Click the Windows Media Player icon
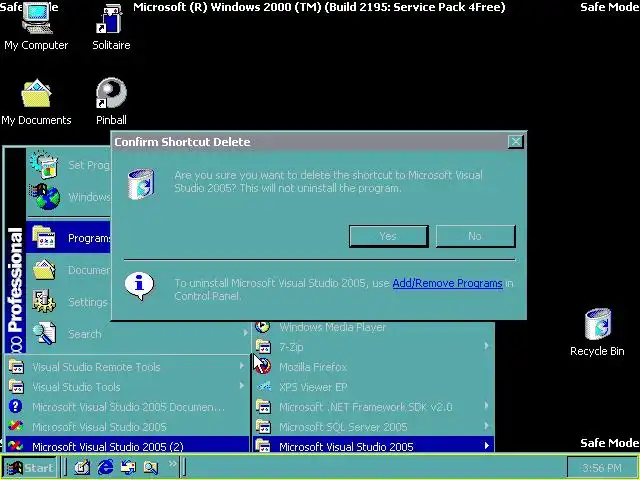 tap(262, 327)
